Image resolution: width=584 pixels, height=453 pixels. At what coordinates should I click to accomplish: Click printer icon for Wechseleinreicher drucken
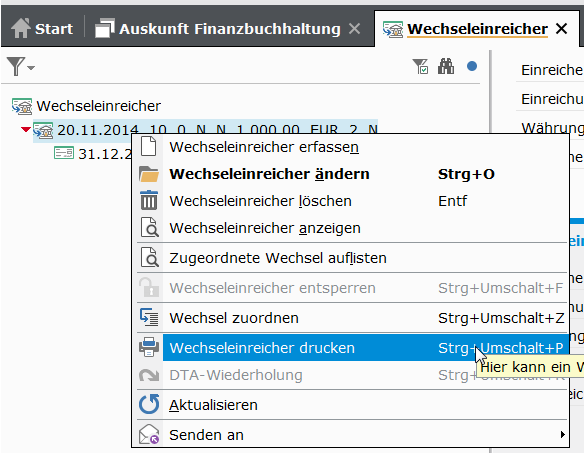click(149, 347)
